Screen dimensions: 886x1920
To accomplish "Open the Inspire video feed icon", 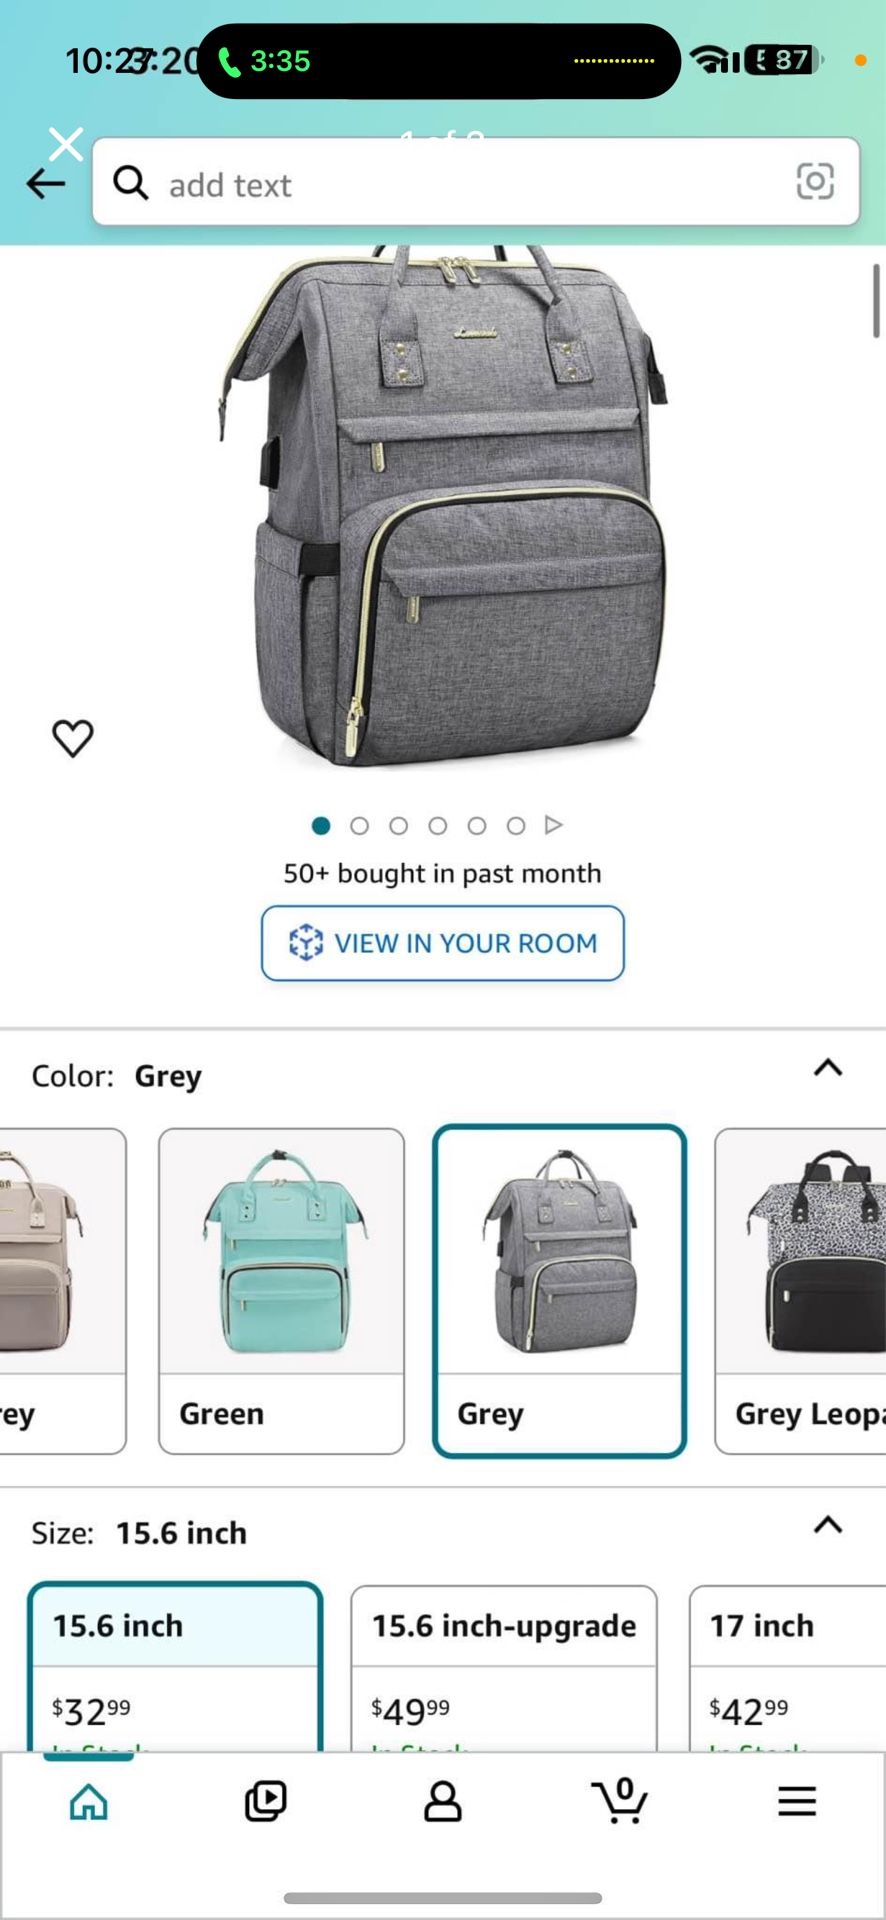I will click(x=265, y=1802).
